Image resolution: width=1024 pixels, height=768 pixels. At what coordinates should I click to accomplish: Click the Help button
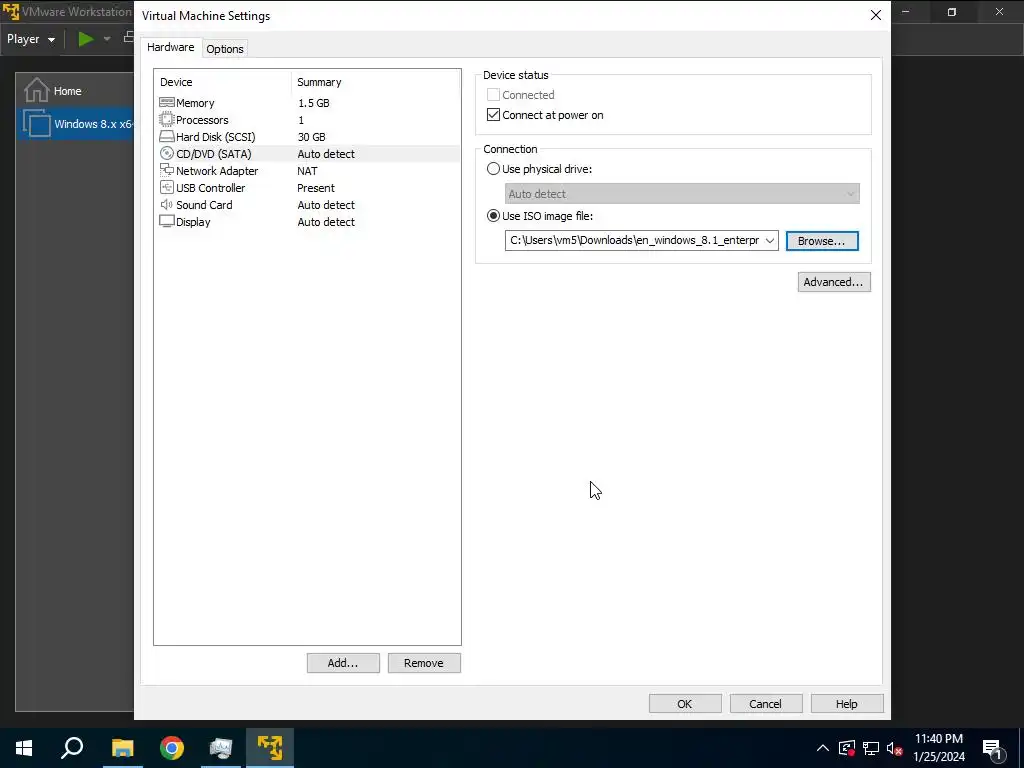[846, 703]
